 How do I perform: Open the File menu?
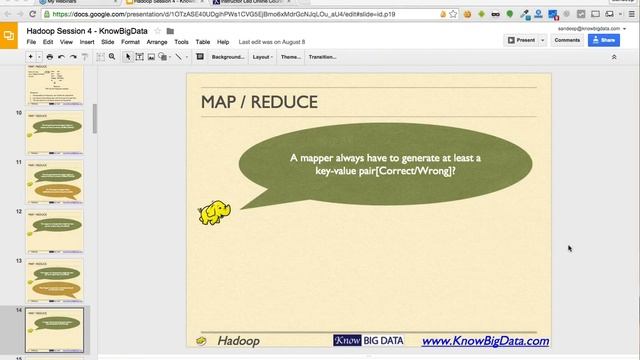31,42
